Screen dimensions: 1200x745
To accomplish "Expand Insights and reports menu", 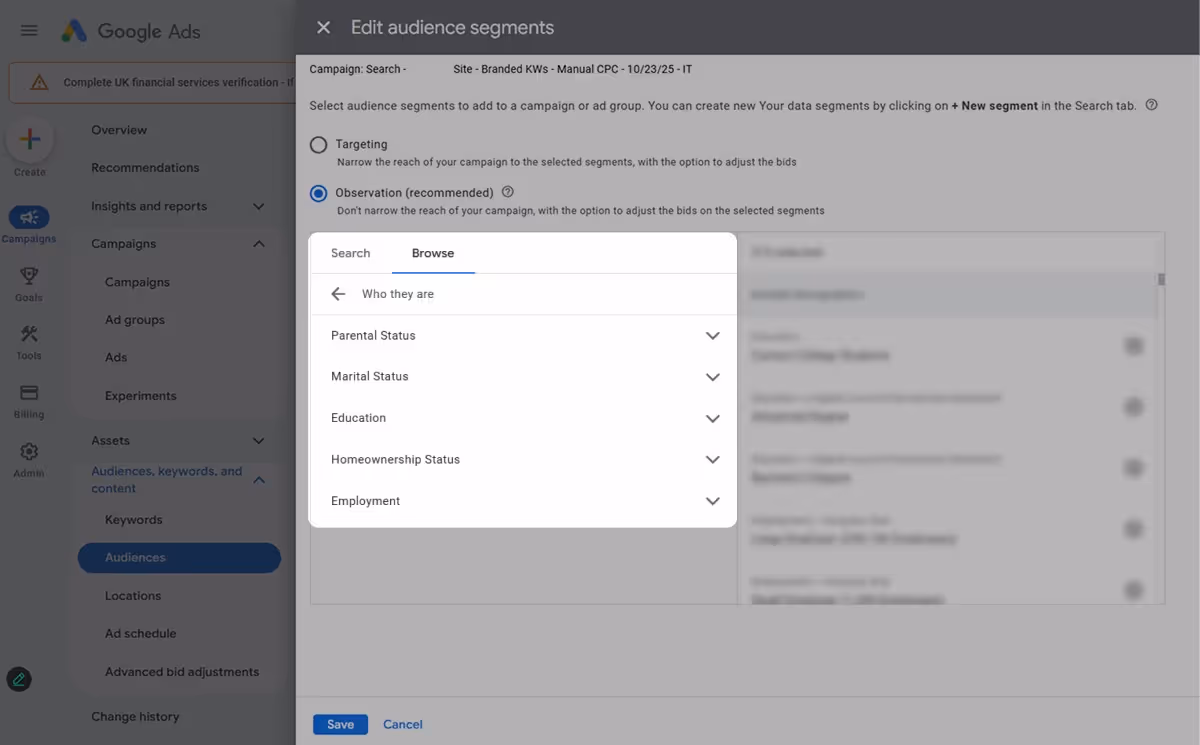I will pos(258,206).
